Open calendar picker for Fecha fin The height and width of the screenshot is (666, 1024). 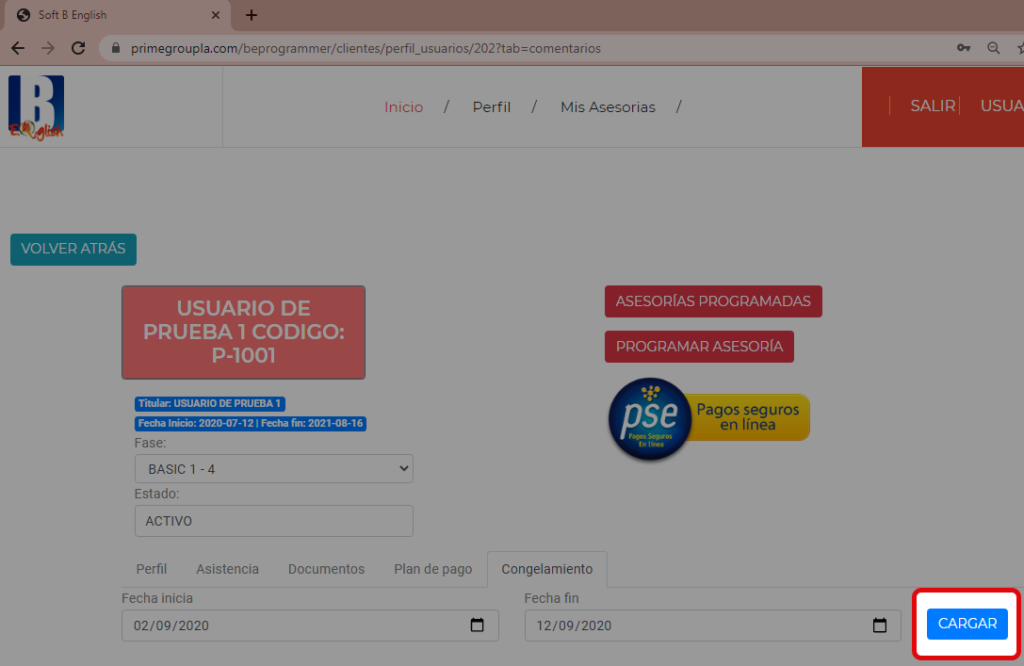[879, 626]
